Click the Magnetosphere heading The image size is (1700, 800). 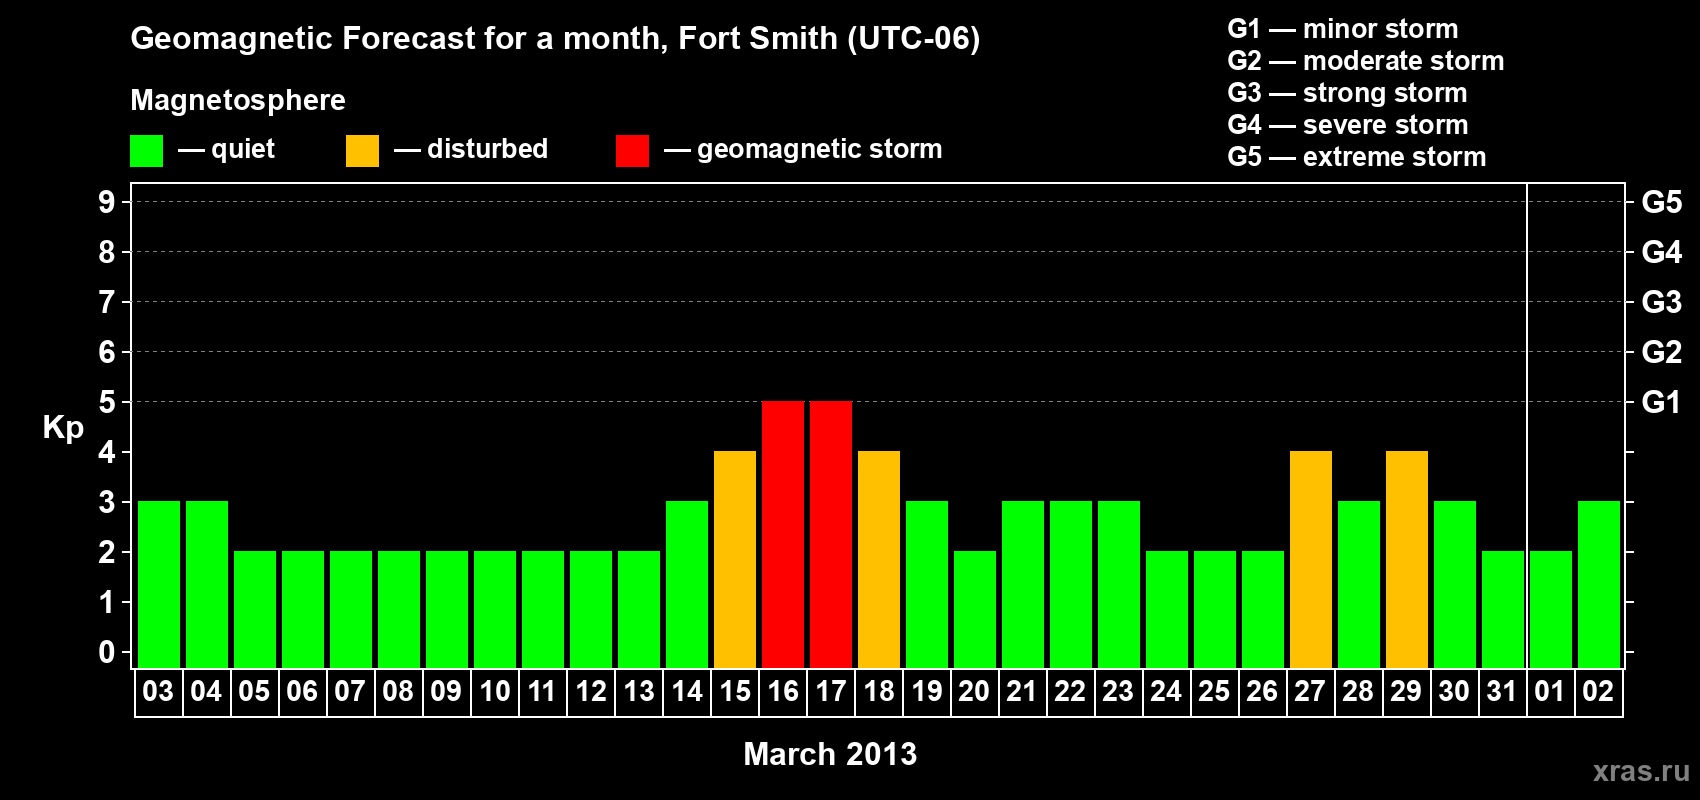[x=238, y=101]
